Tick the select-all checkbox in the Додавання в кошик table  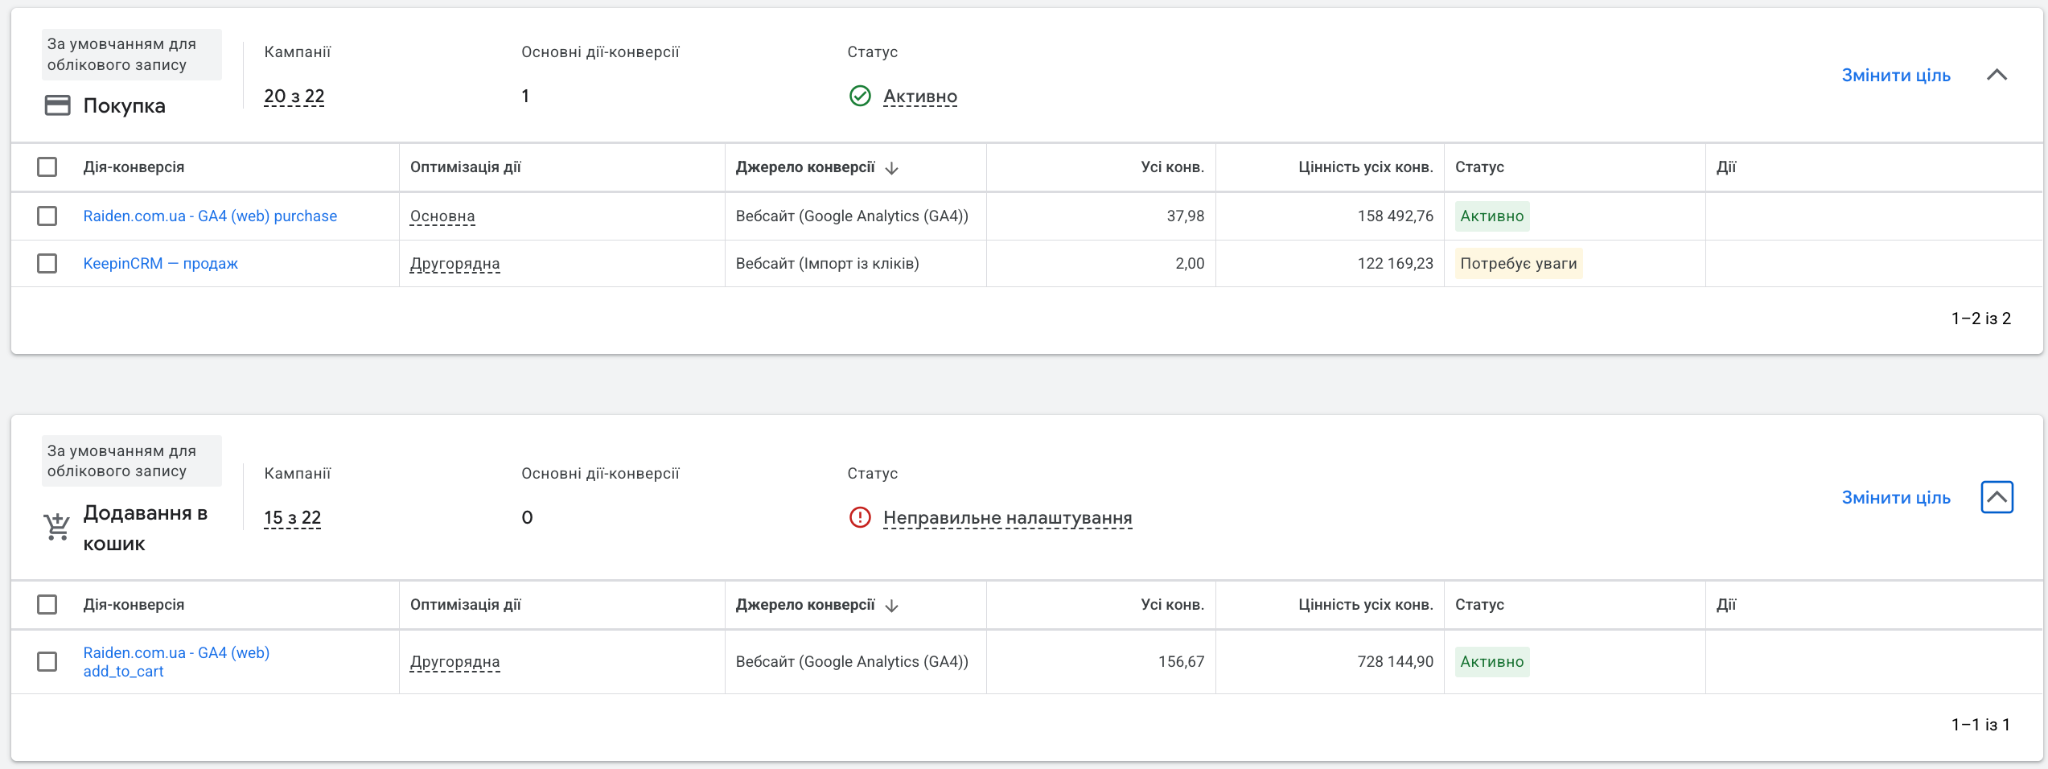point(47,604)
